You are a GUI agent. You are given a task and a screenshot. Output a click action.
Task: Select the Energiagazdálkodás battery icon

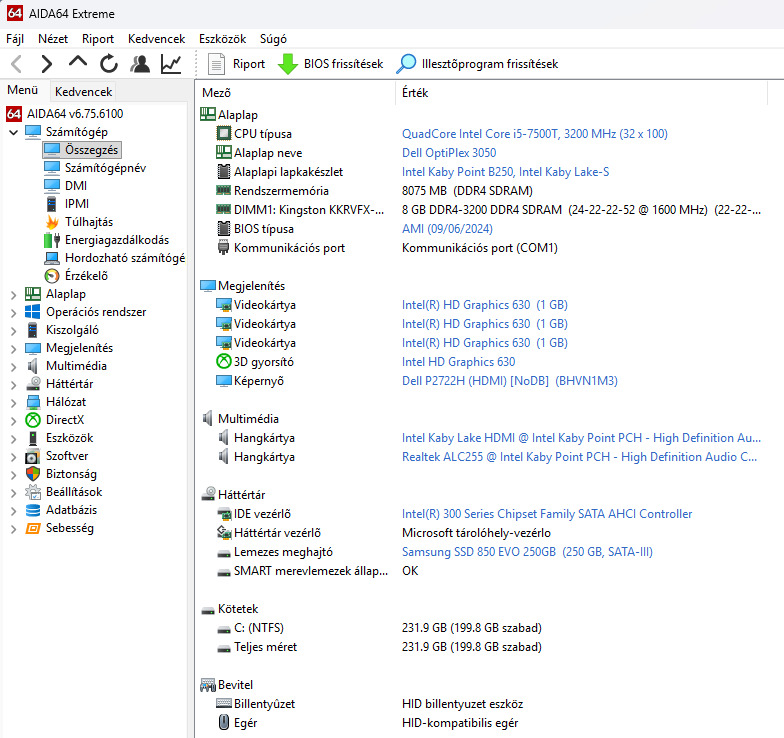tap(52, 240)
